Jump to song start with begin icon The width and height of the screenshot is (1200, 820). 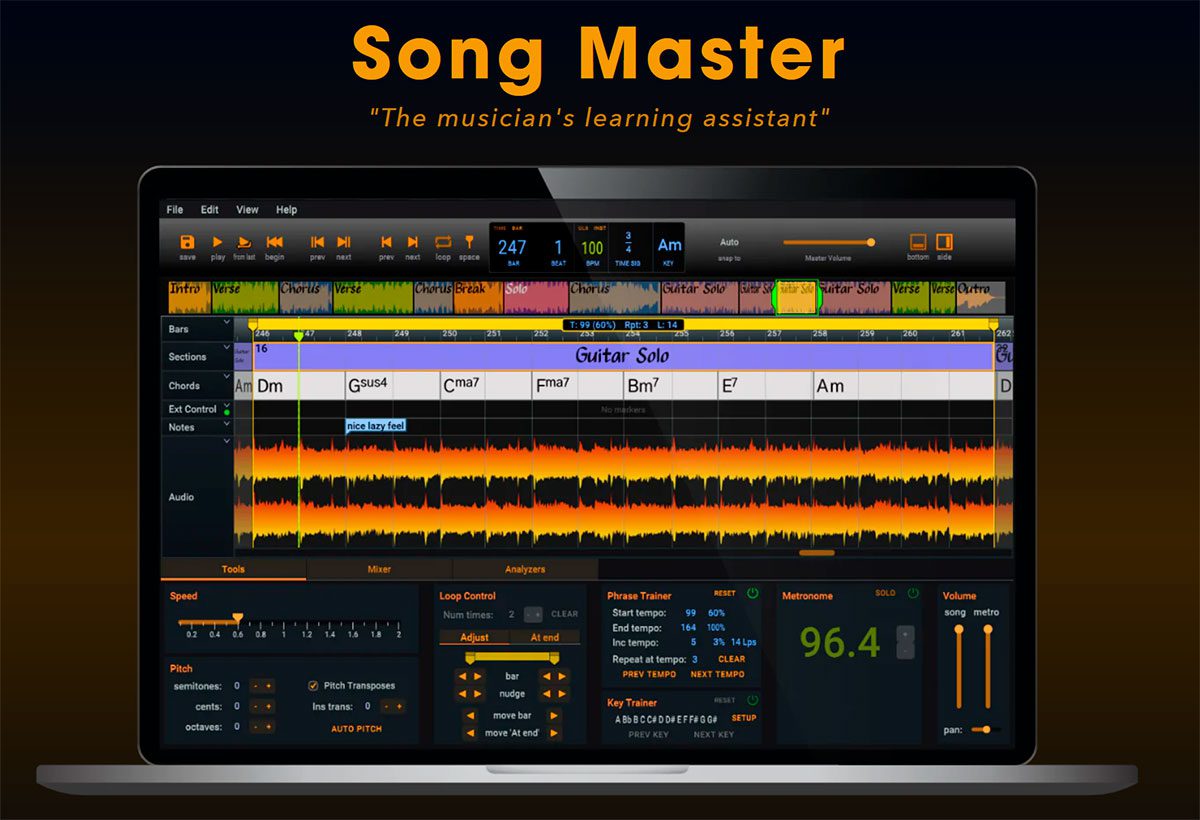[x=274, y=242]
